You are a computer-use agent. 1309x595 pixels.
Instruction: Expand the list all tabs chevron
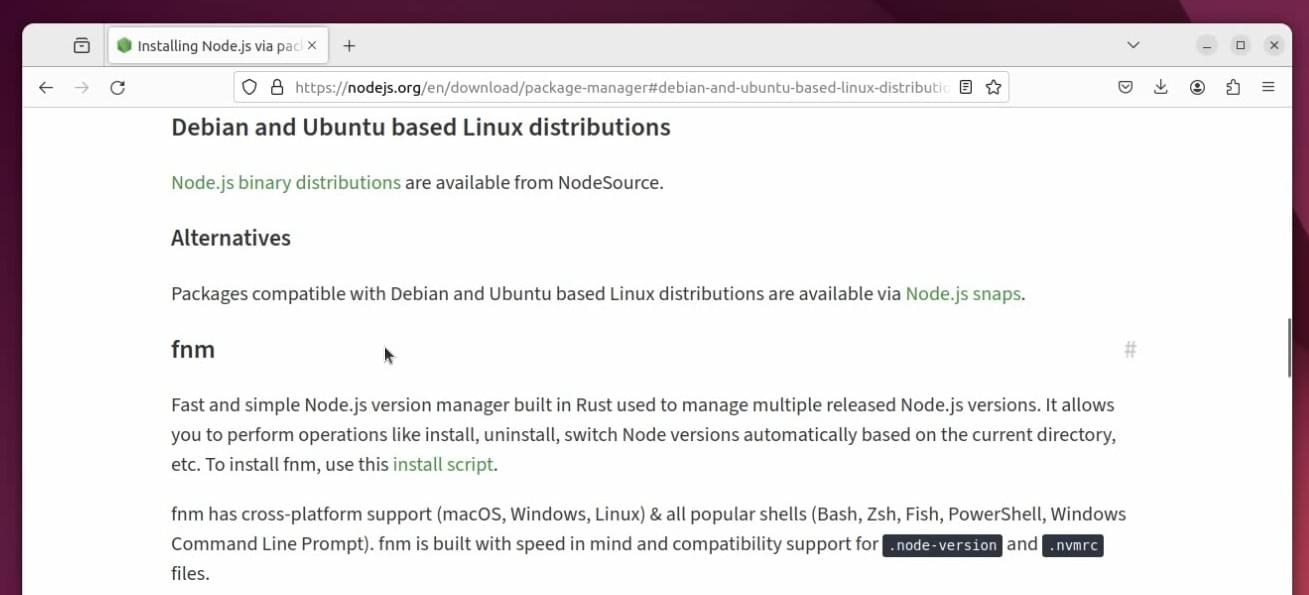(1133, 46)
